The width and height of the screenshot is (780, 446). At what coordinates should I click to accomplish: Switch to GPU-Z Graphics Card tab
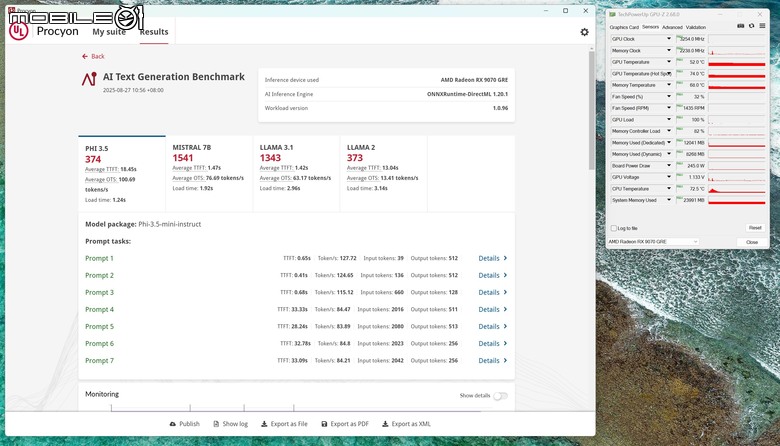624,27
